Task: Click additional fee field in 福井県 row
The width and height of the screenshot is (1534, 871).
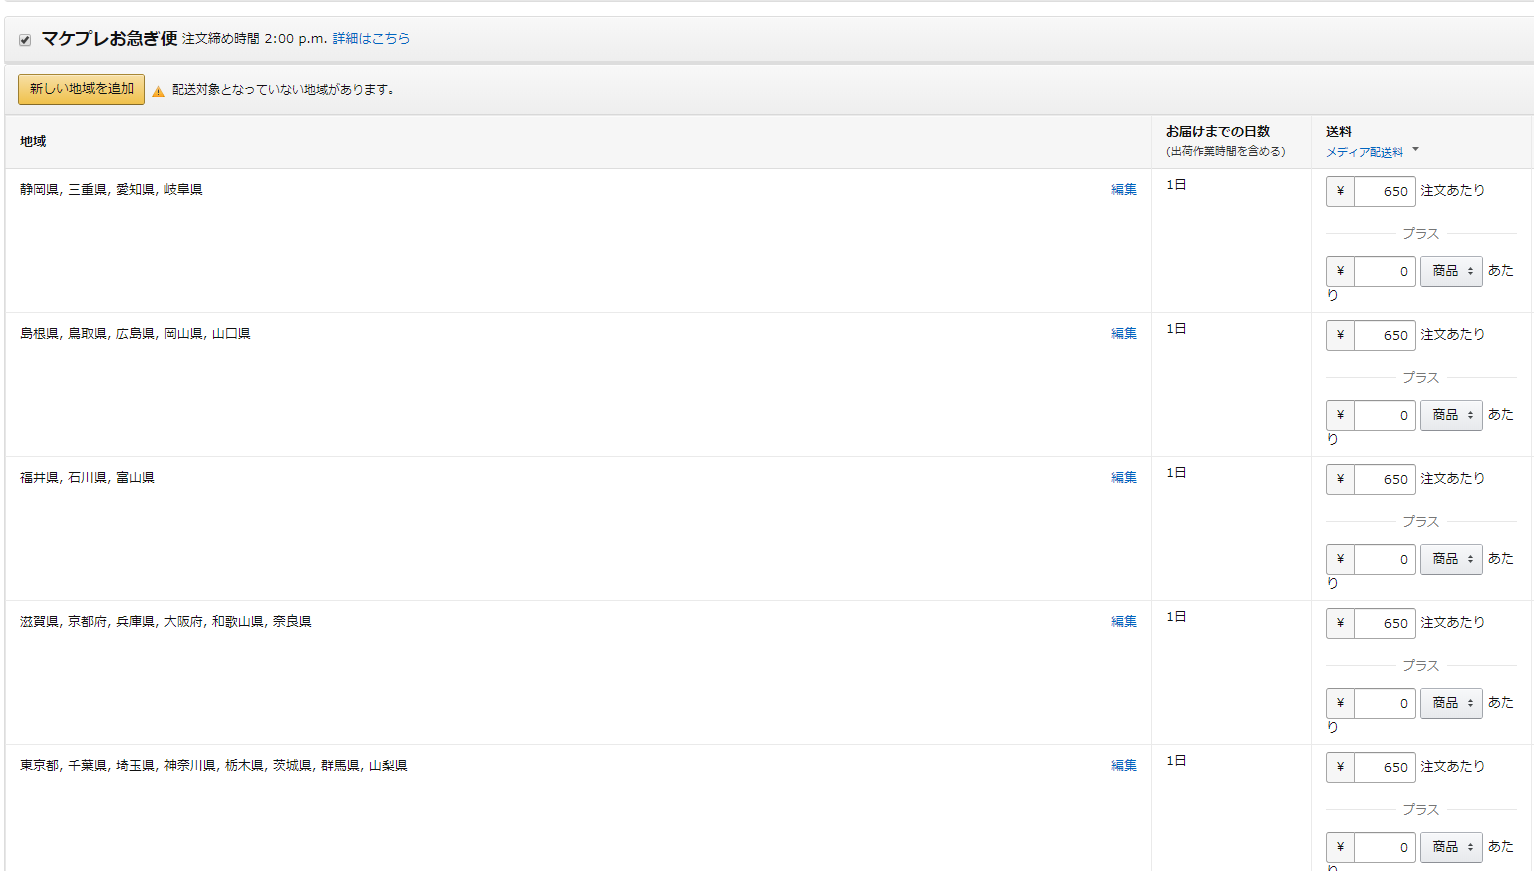Action: coord(1384,559)
